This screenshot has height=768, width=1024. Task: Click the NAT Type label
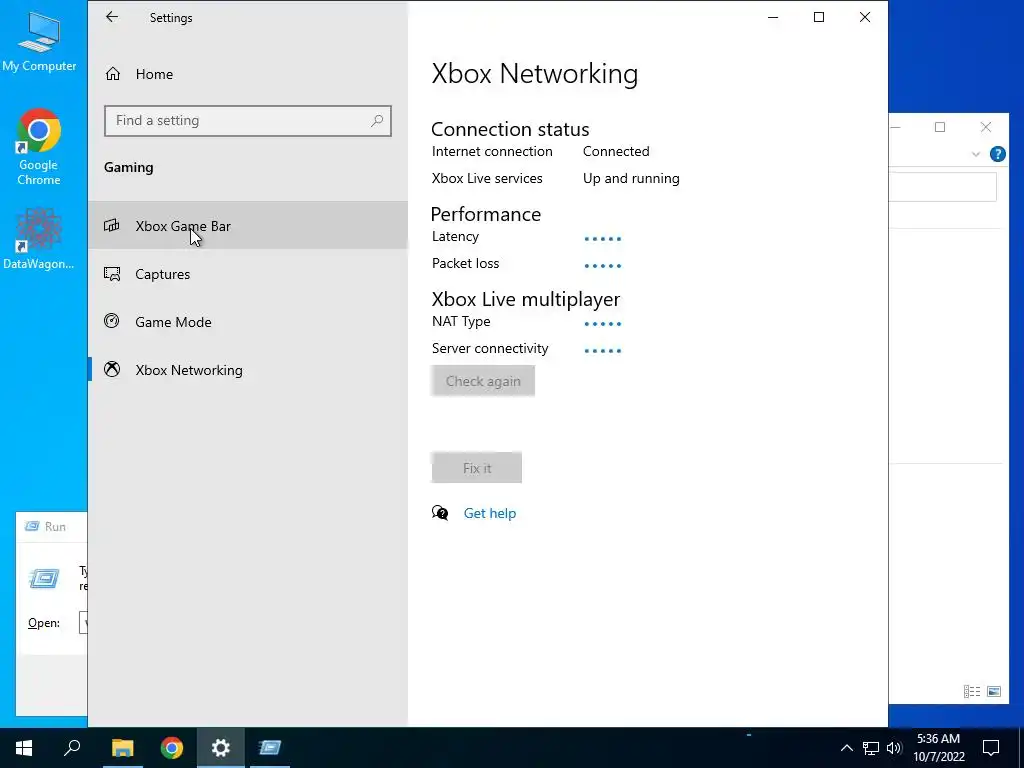click(x=461, y=322)
